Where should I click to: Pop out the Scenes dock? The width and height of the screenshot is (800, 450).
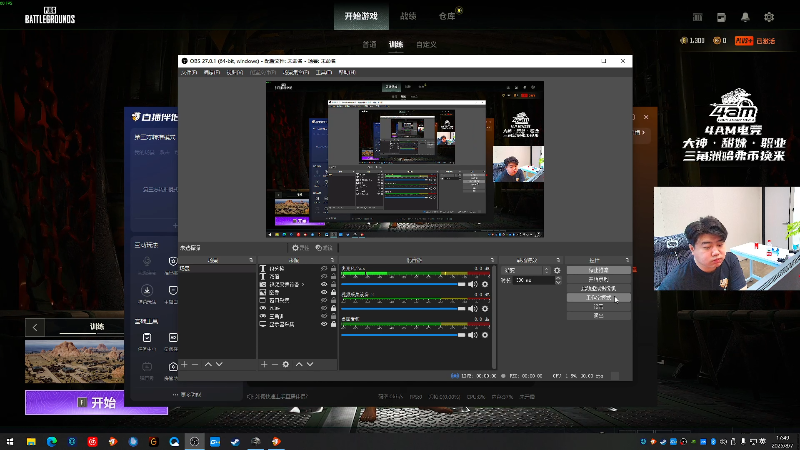click(251, 260)
